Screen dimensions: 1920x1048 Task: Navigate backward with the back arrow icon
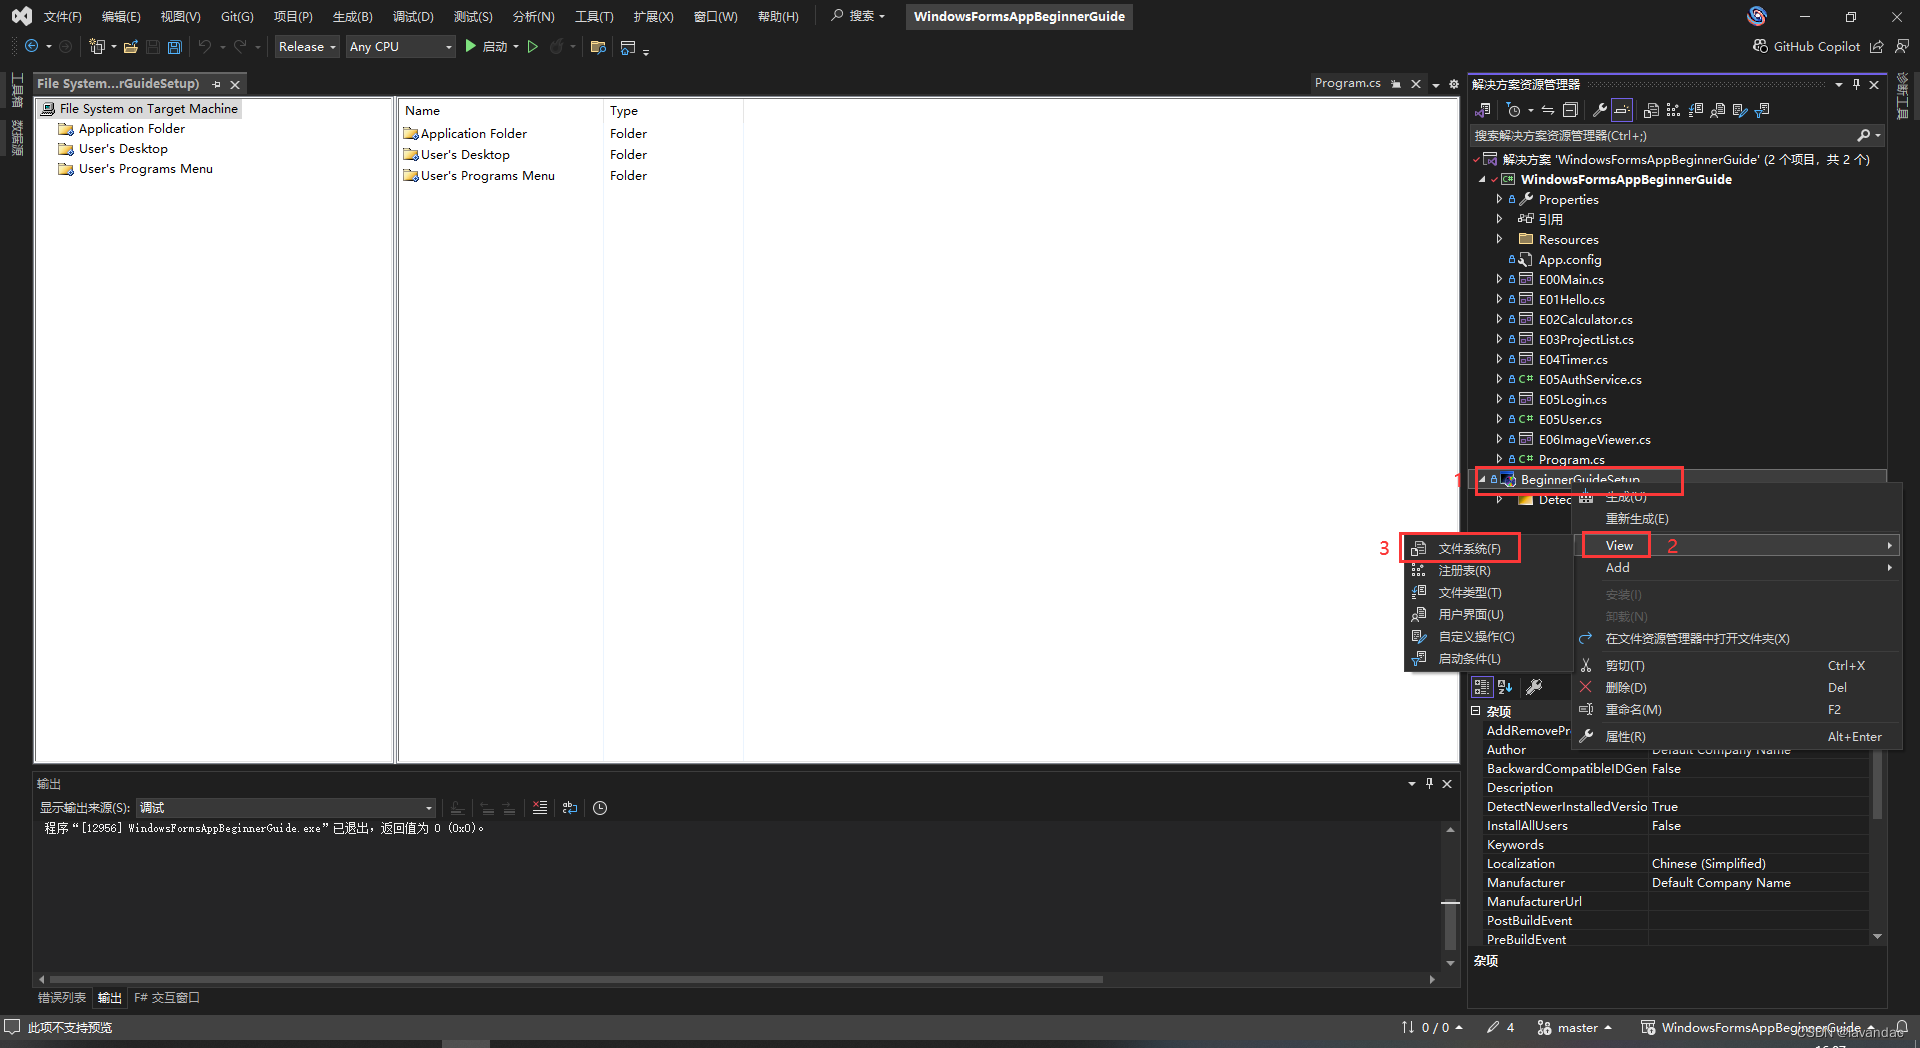(x=31, y=47)
